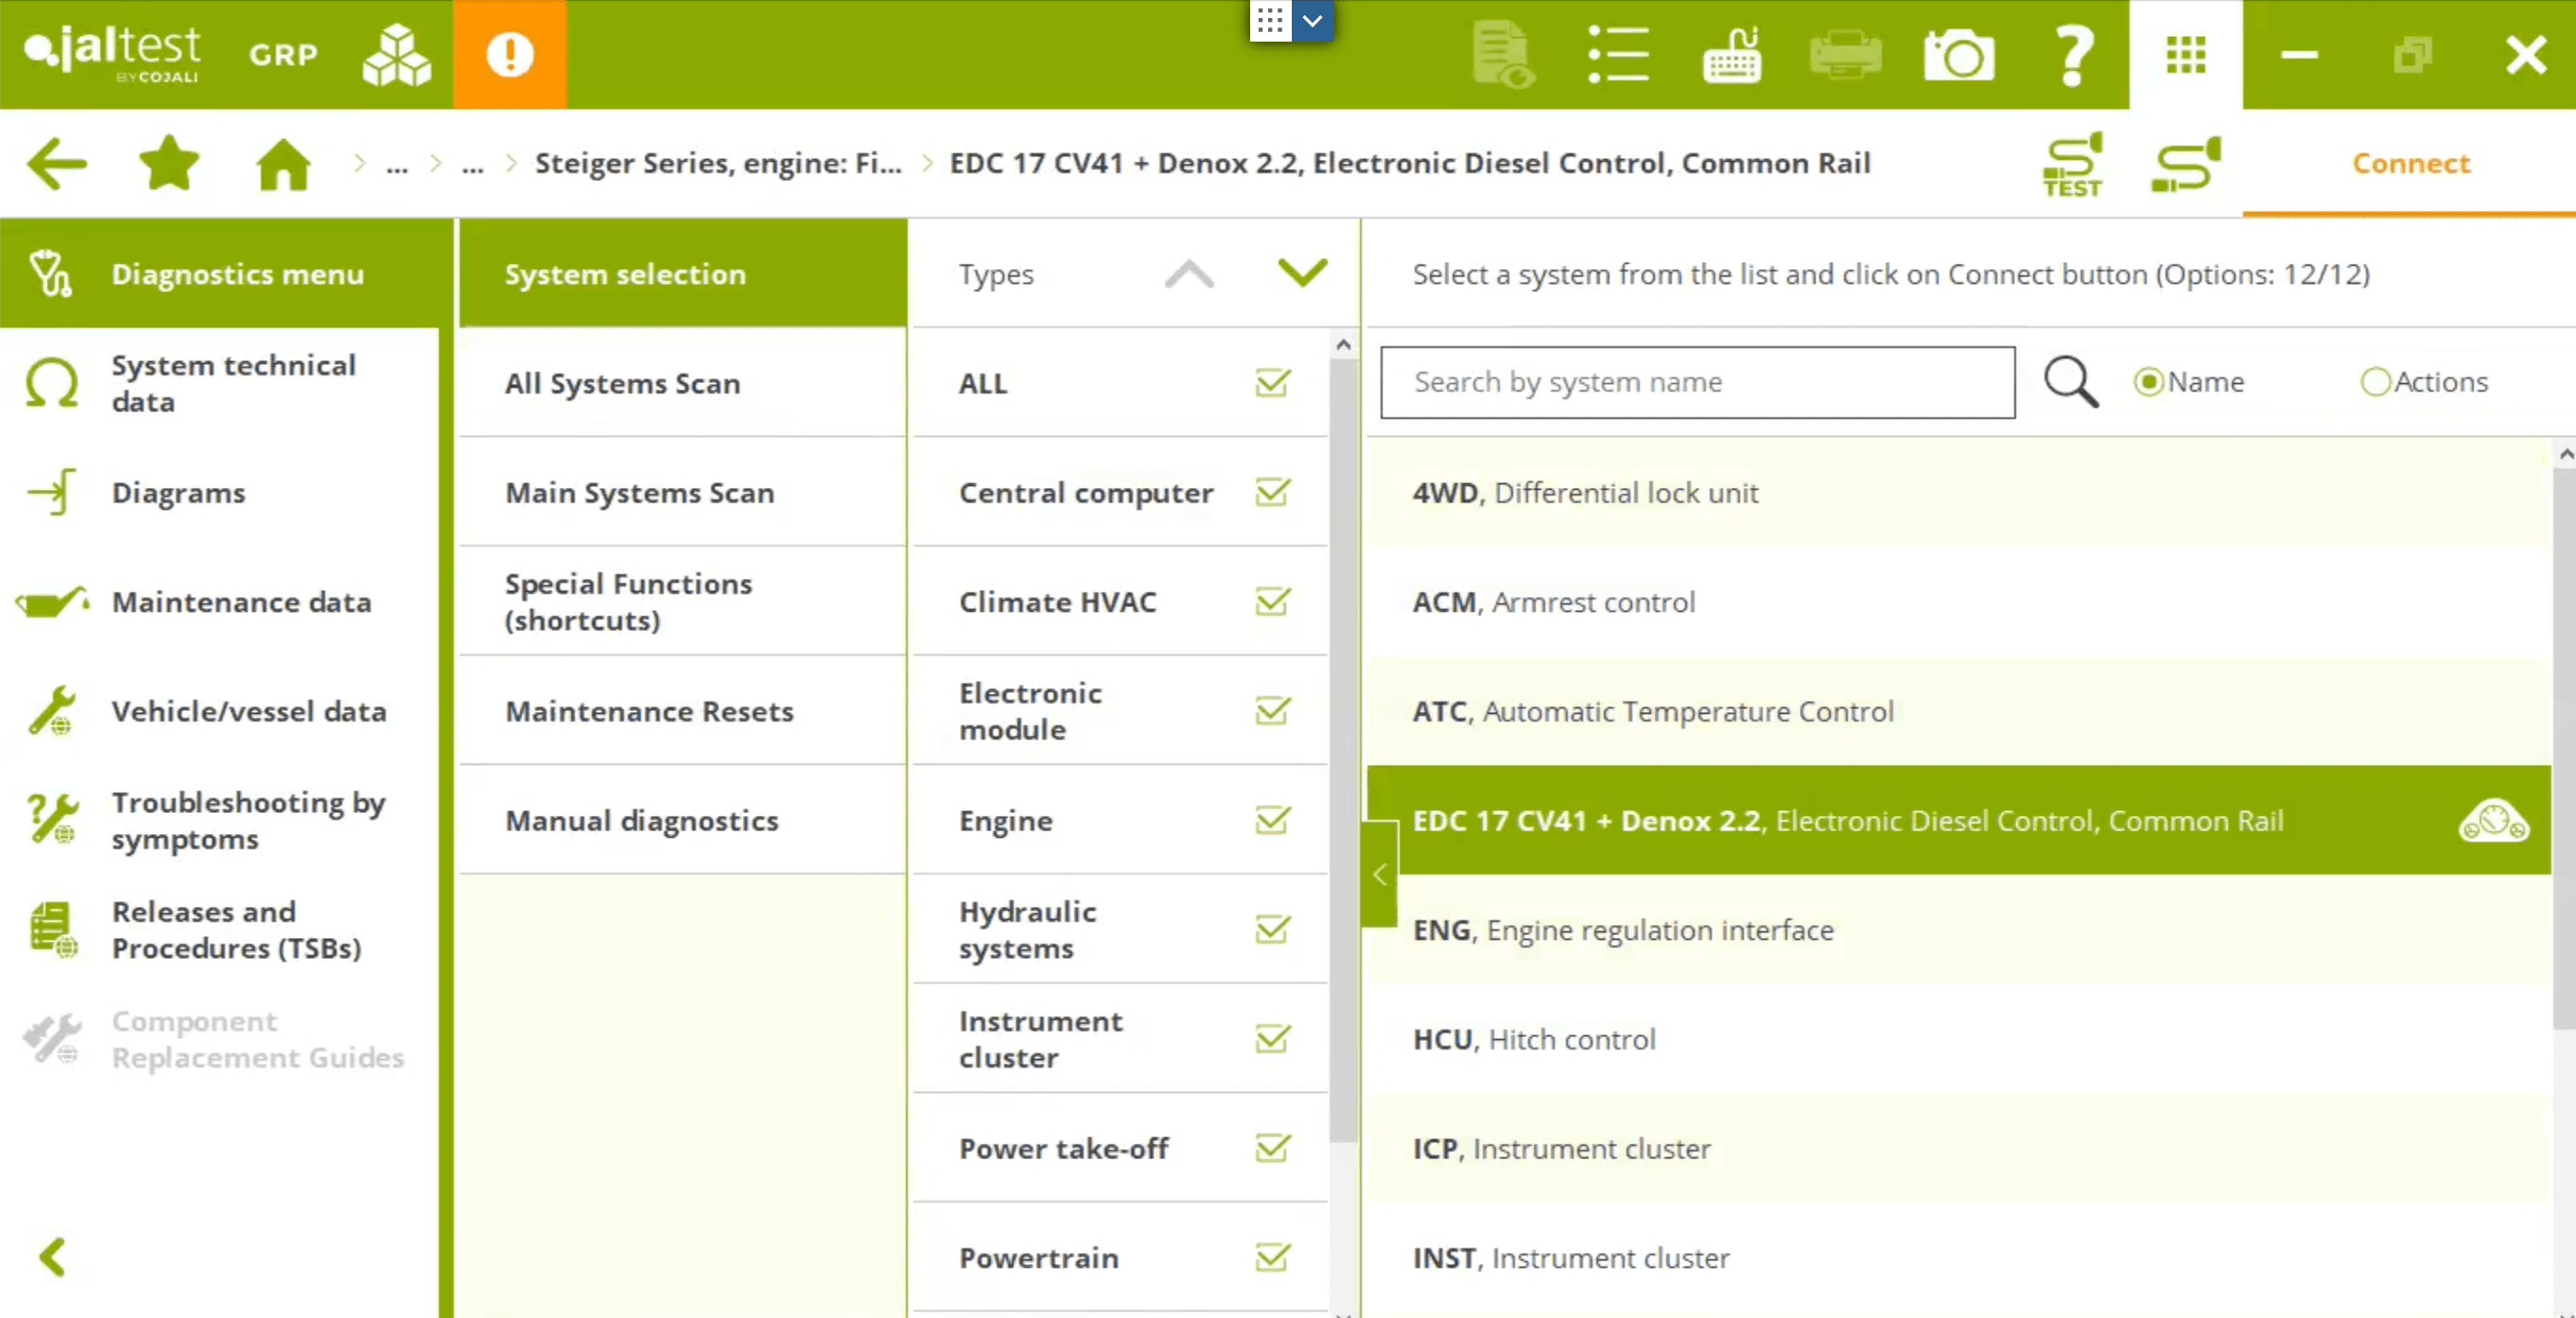Click the system TEST icon
Viewport: 2576px width, 1318px height.
point(2072,164)
